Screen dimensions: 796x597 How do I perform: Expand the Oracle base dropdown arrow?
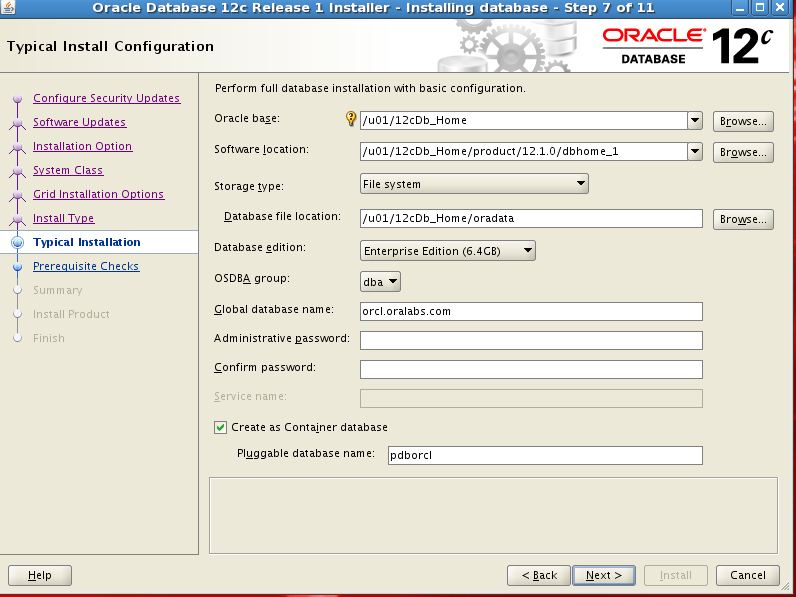[695, 121]
